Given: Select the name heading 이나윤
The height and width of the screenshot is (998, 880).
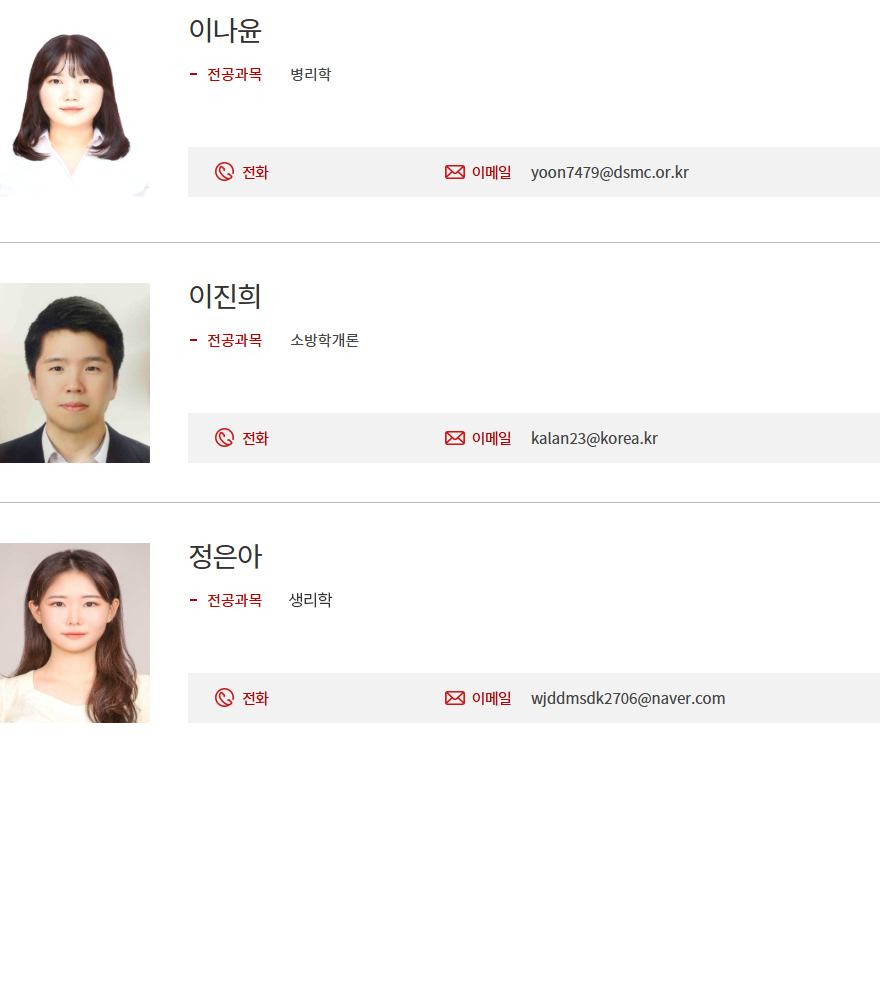Looking at the screenshot, I should 225,31.
